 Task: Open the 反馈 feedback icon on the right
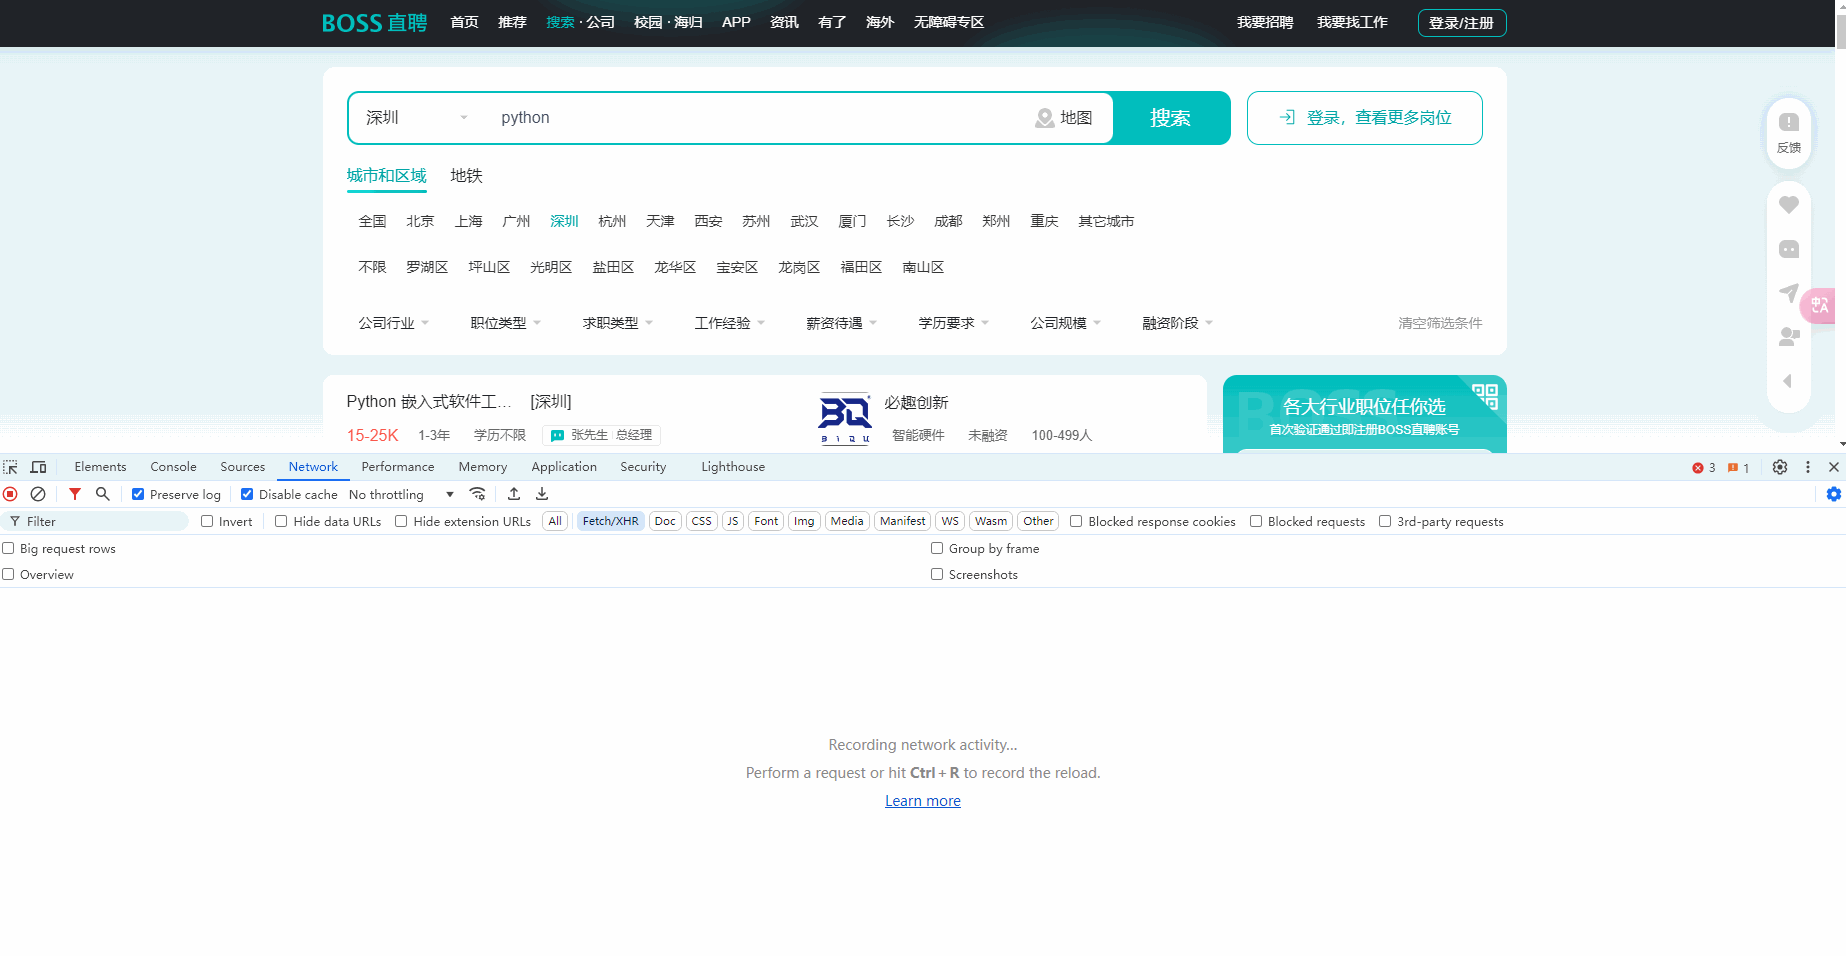pyautogui.click(x=1788, y=133)
